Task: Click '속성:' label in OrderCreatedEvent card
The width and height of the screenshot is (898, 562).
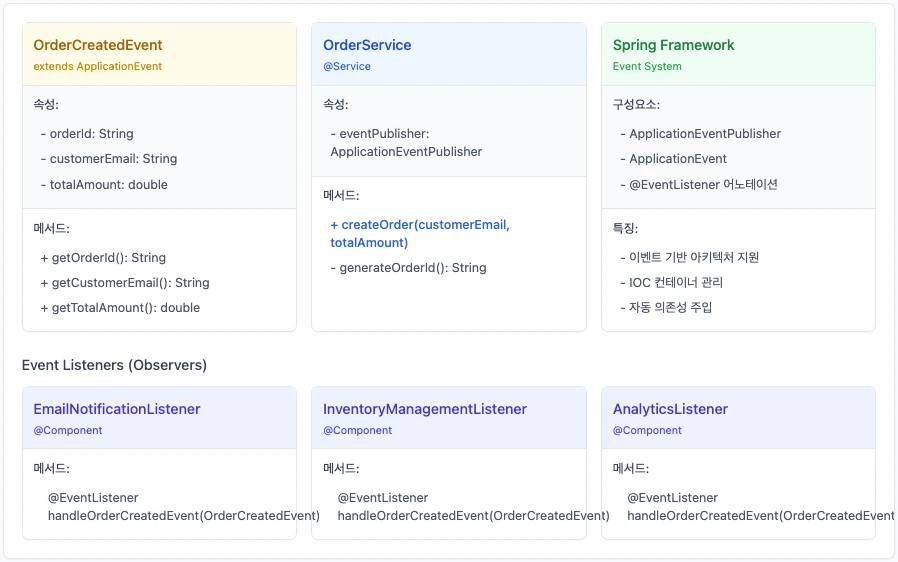Action: pos(46,105)
